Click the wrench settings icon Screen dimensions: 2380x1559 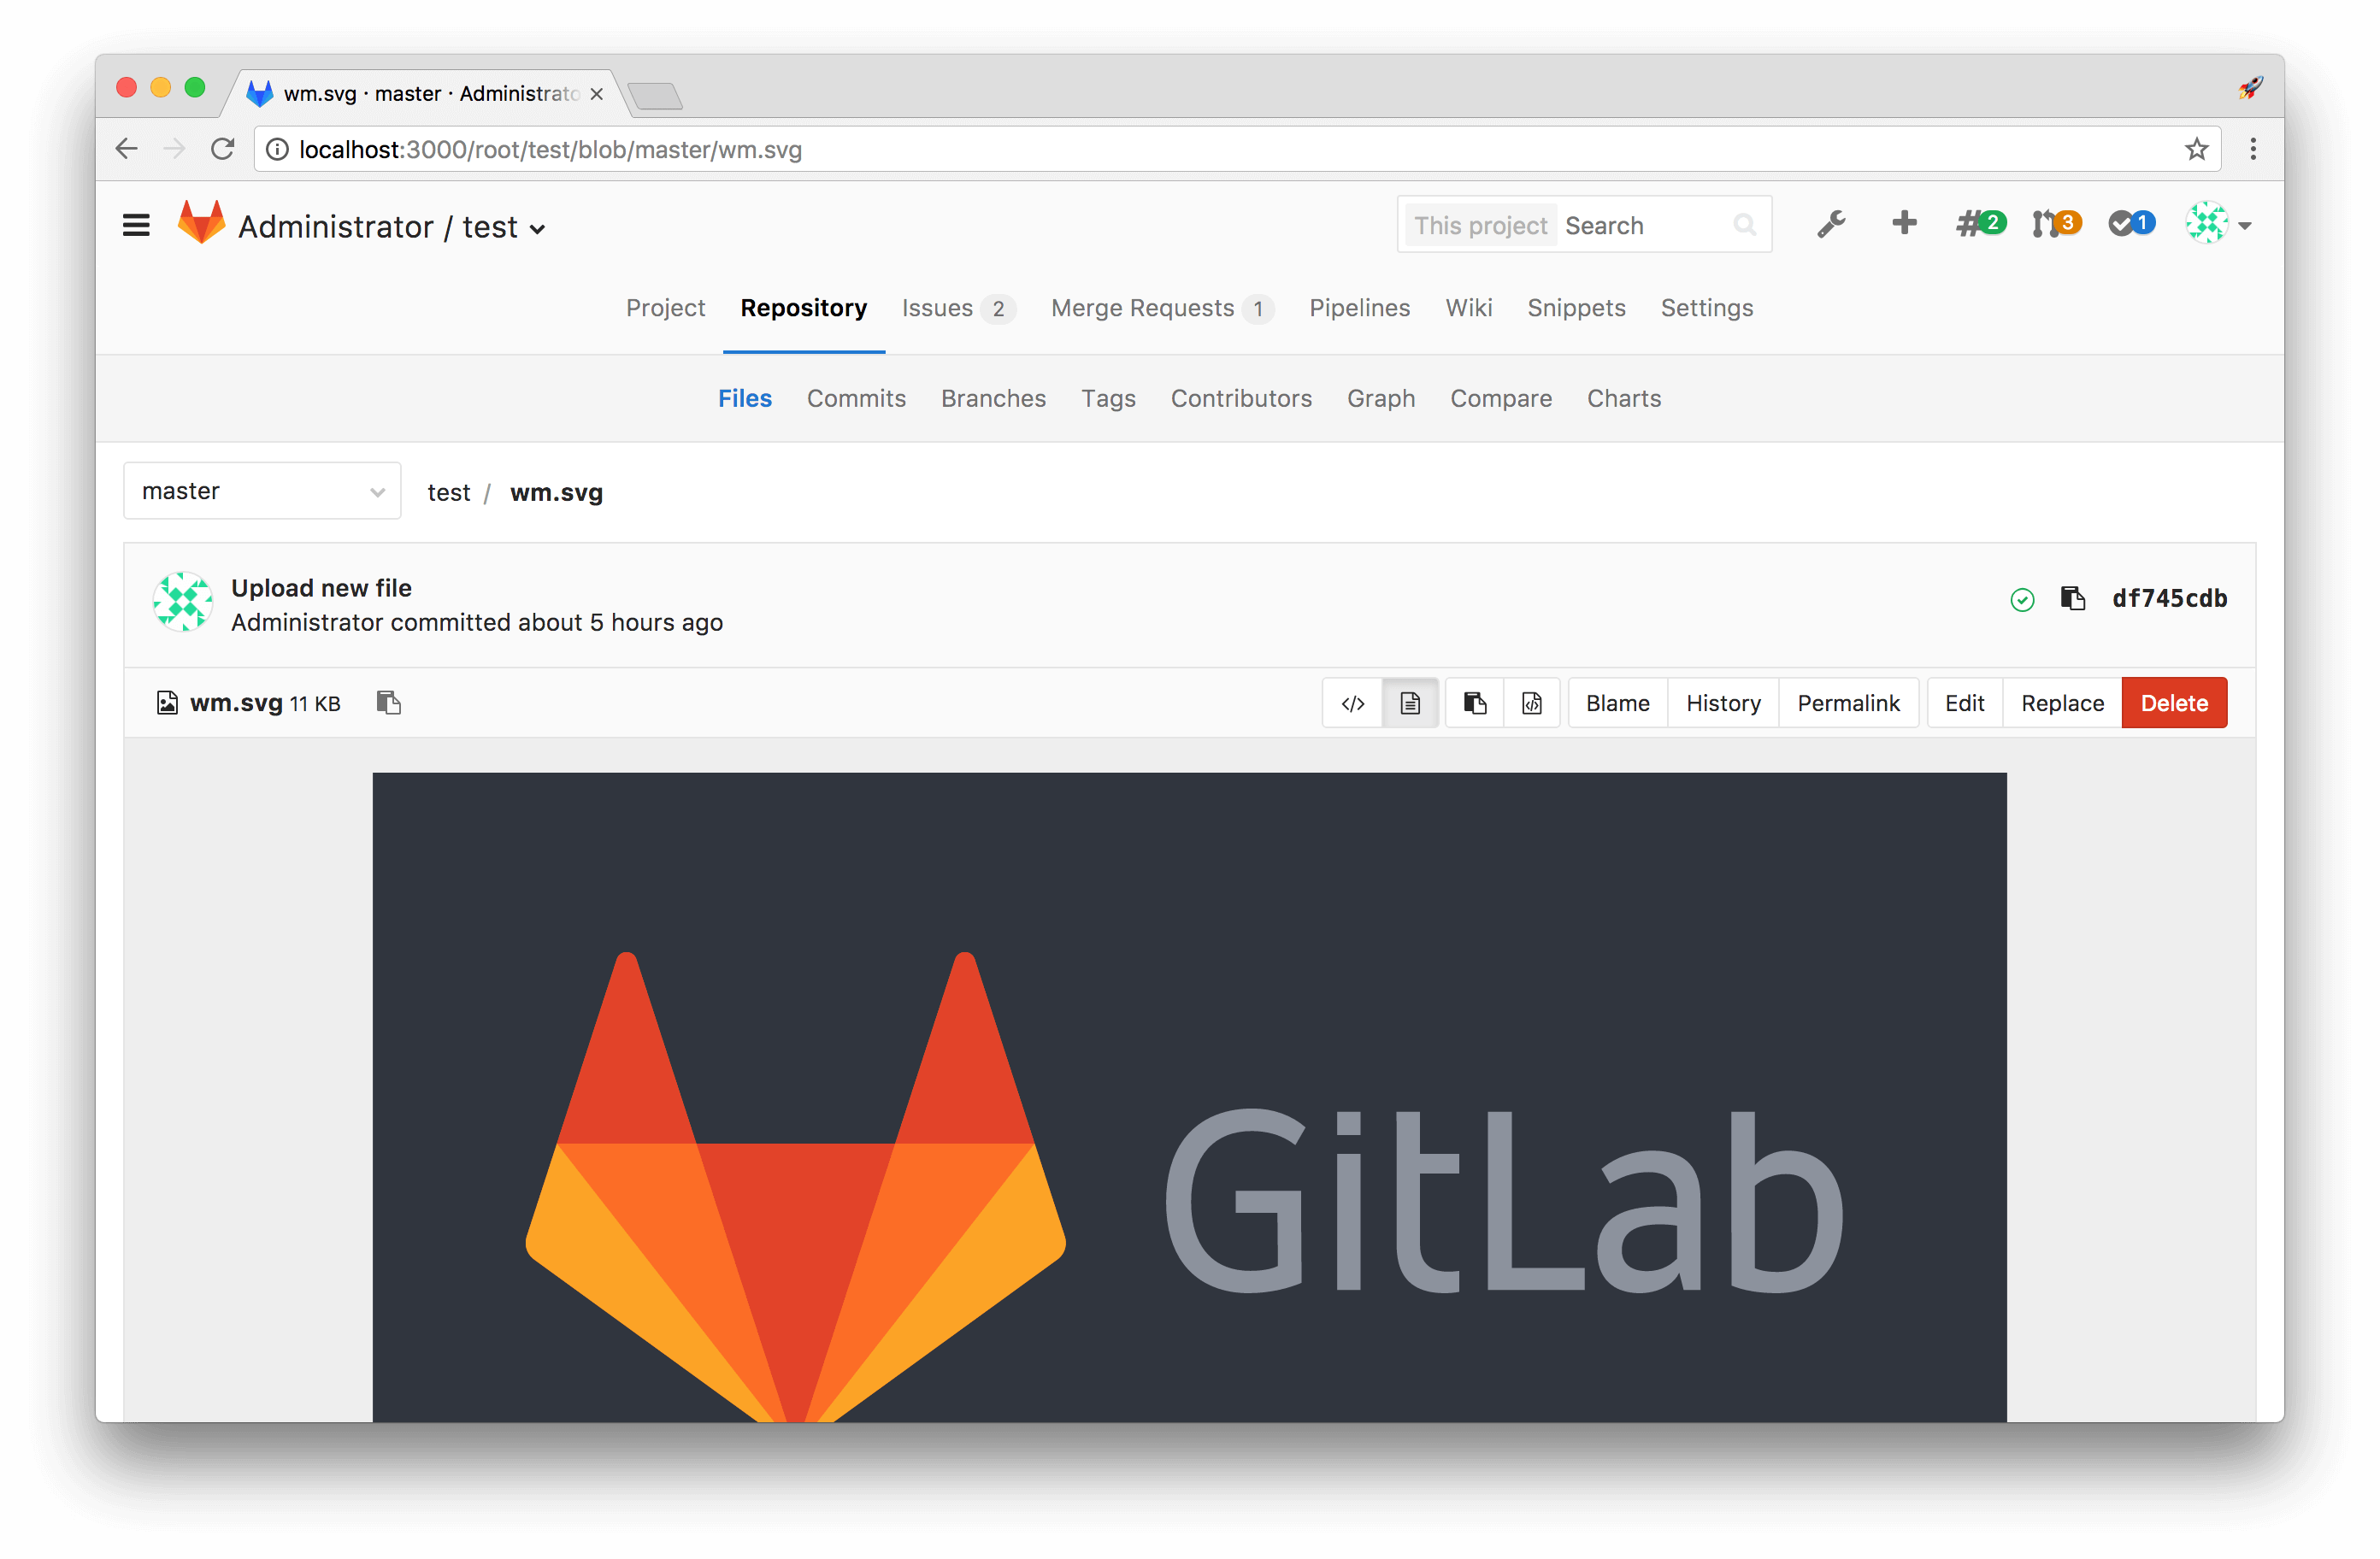pos(1832,225)
